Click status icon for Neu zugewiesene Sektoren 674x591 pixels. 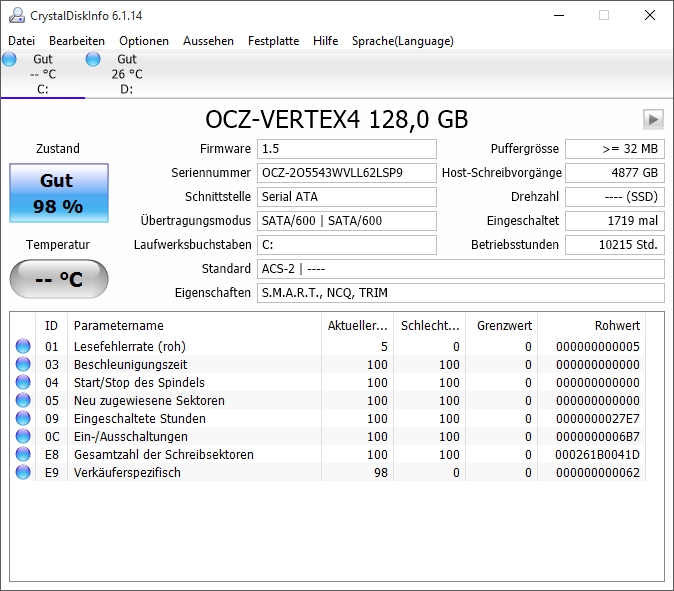23,400
